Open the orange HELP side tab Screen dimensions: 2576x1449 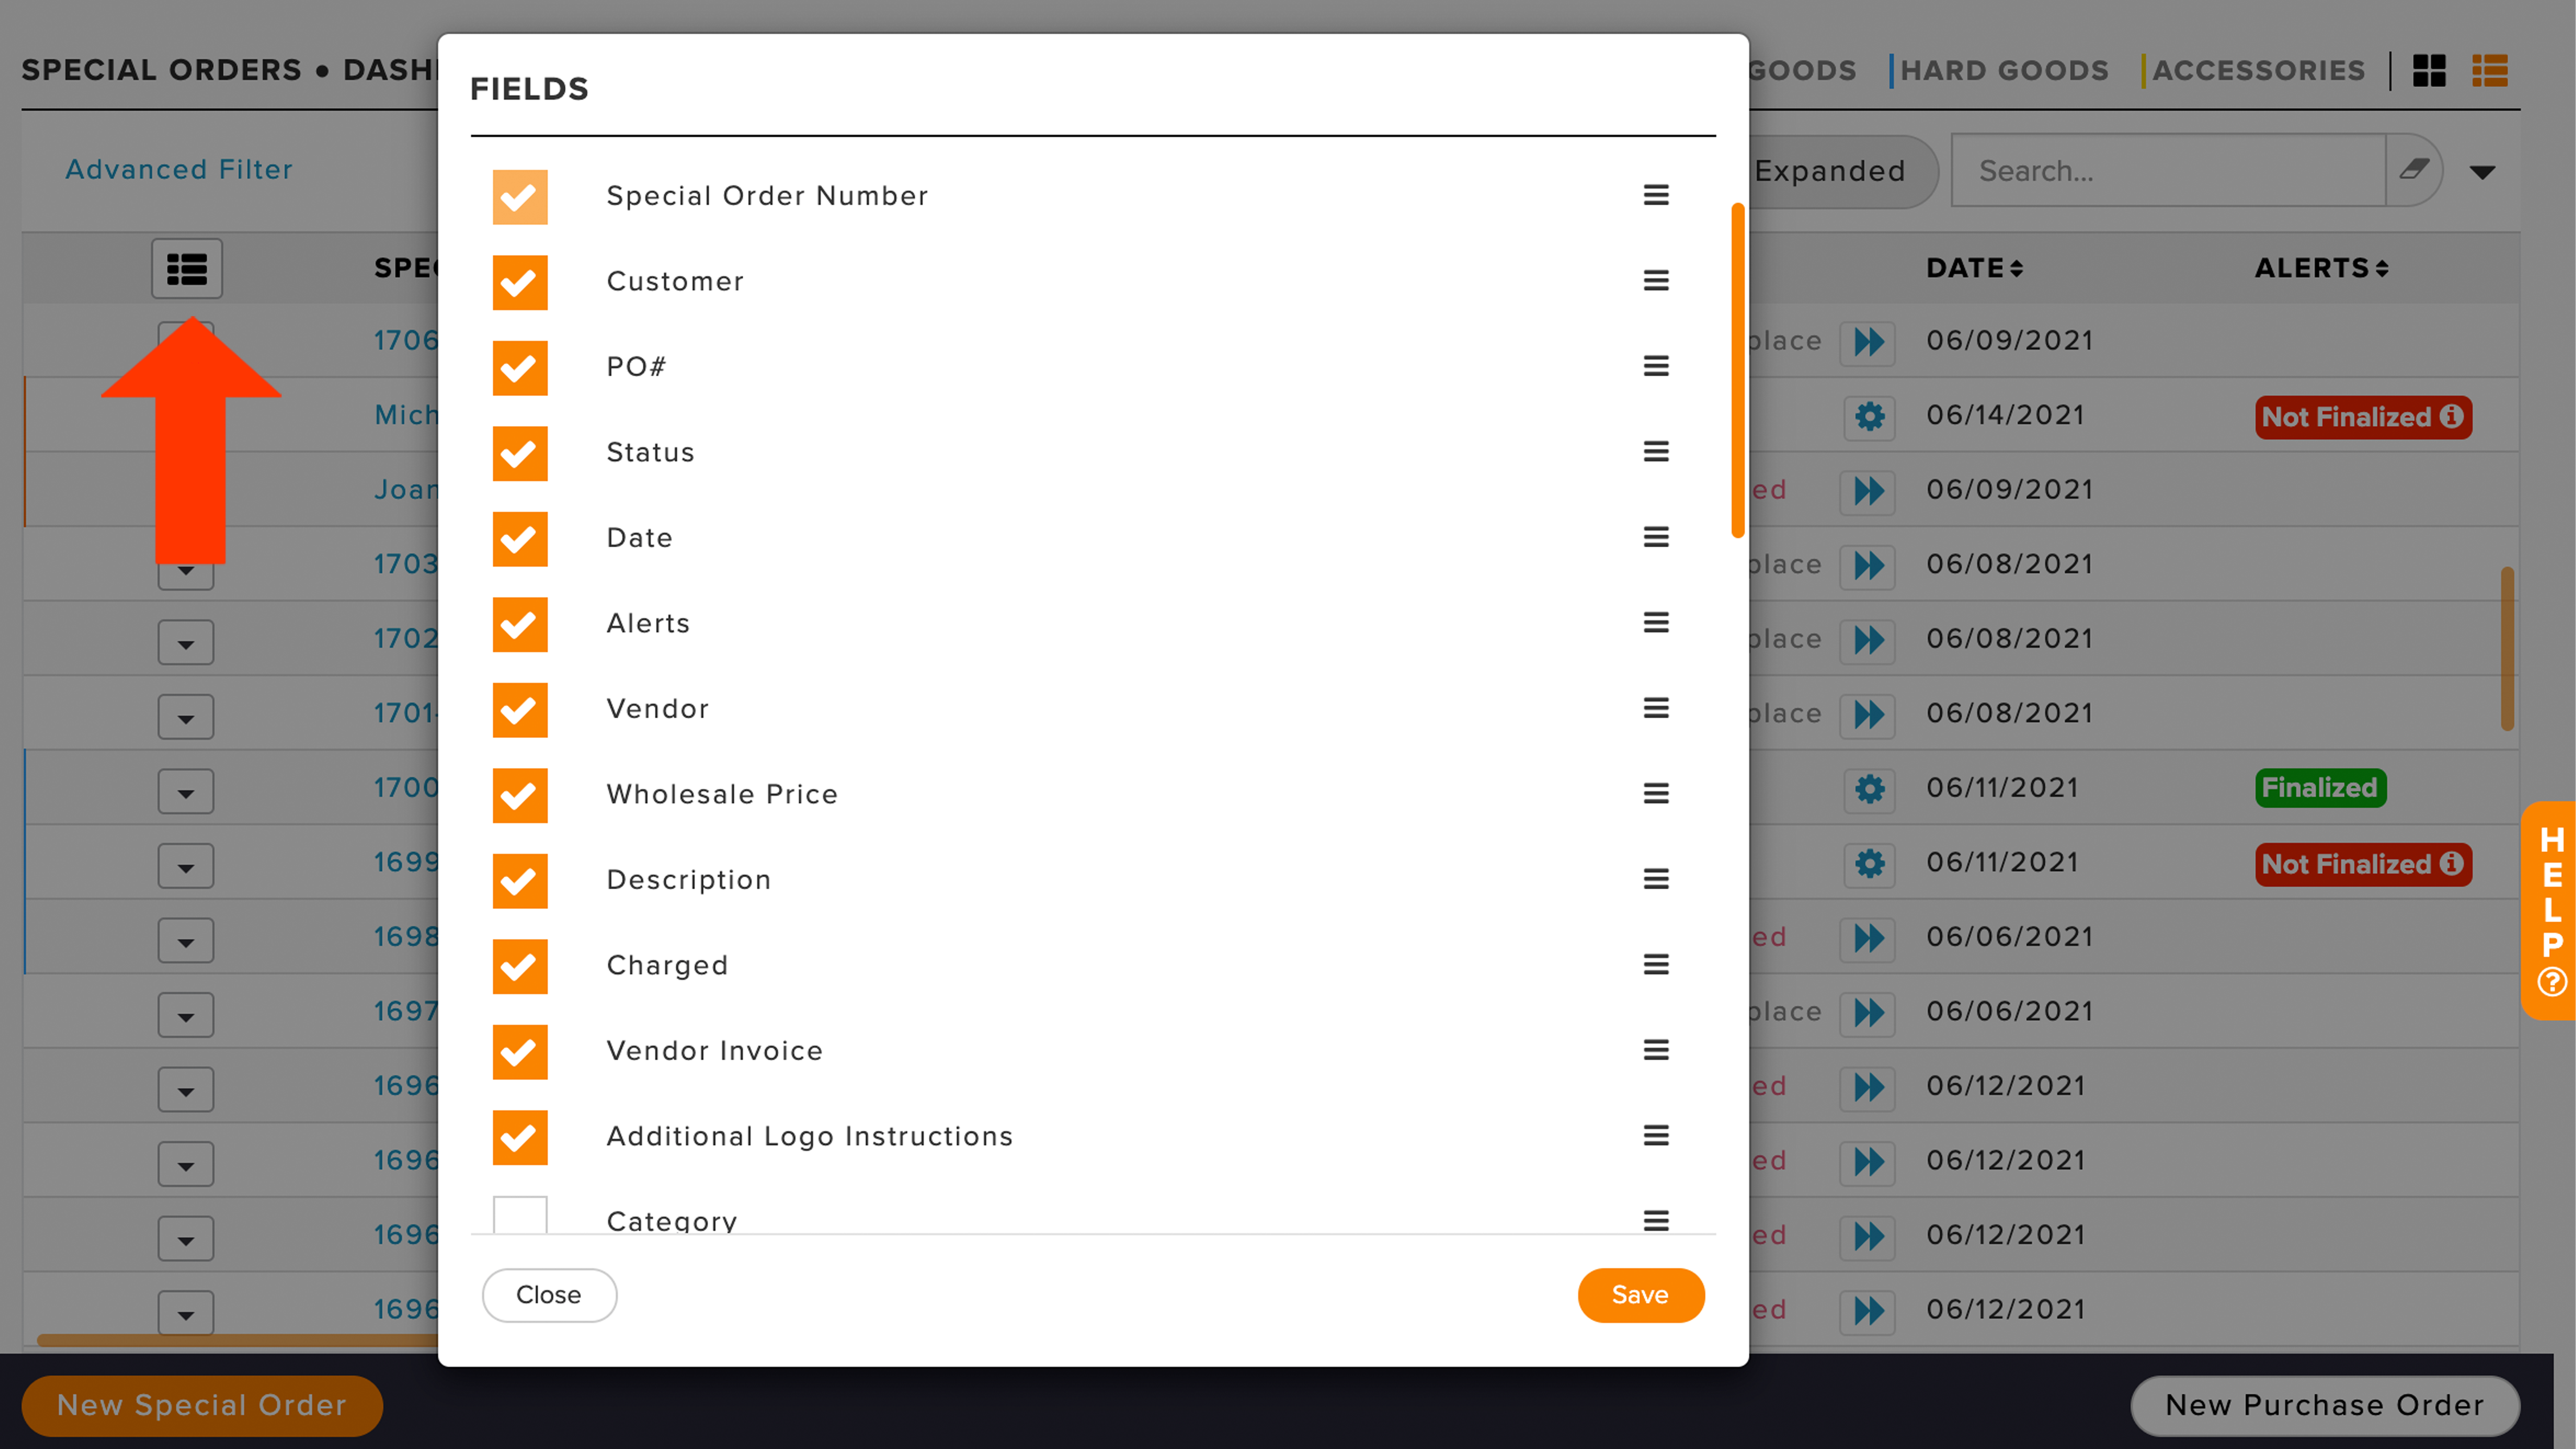coord(2550,910)
